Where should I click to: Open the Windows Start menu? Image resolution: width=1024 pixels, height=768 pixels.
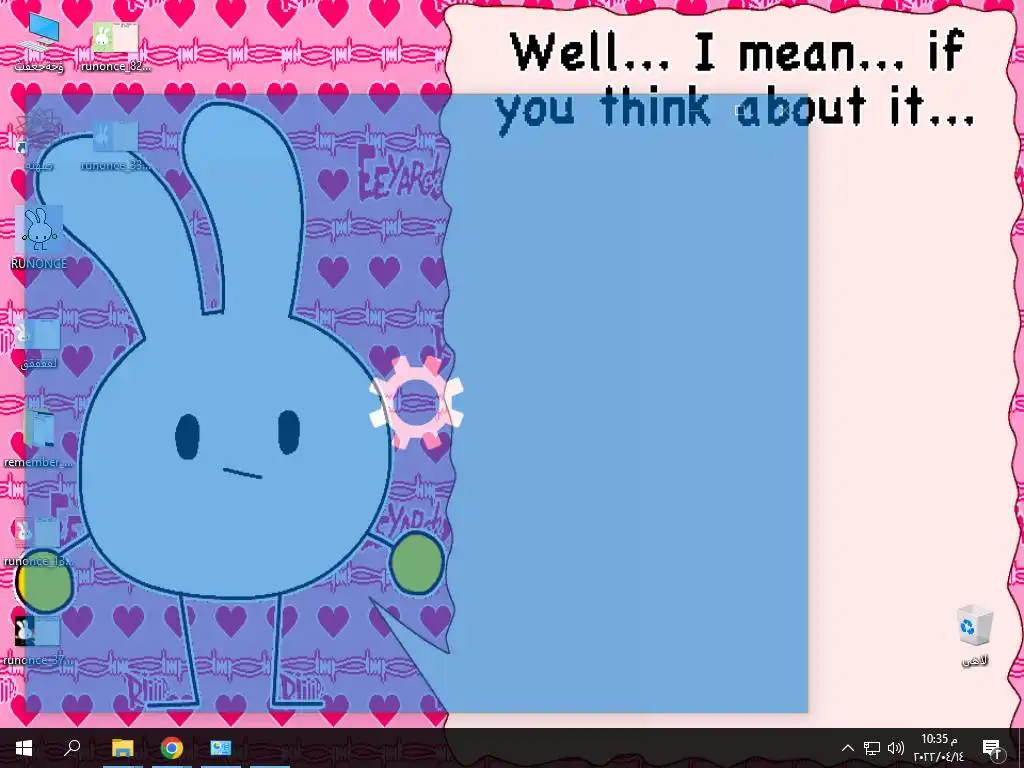tap(24, 748)
